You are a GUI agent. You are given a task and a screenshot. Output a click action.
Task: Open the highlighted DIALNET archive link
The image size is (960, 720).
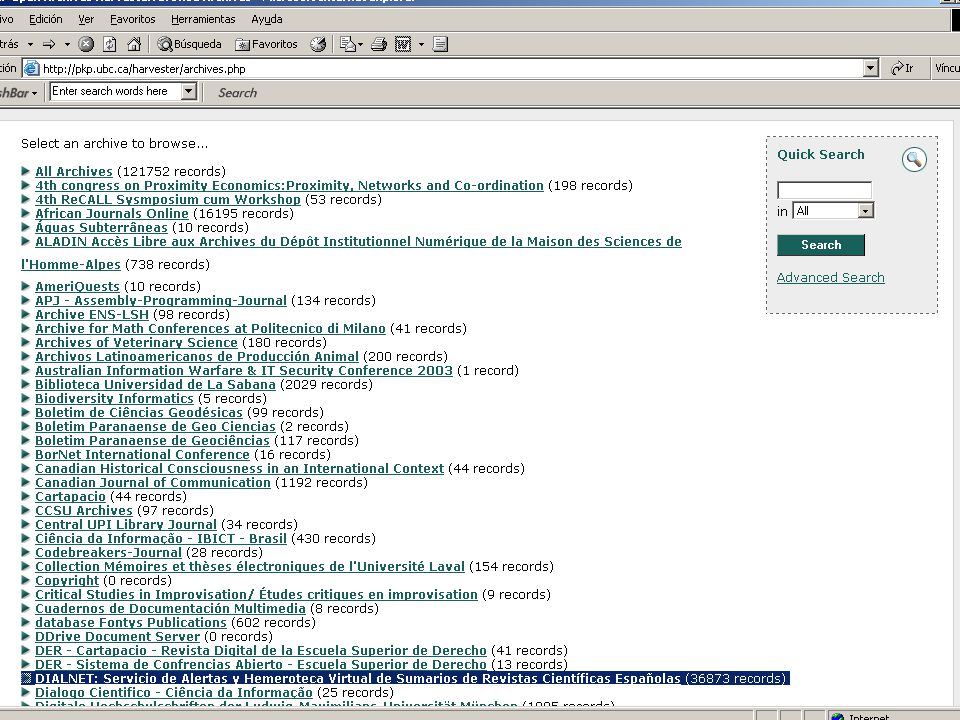tap(358, 678)
